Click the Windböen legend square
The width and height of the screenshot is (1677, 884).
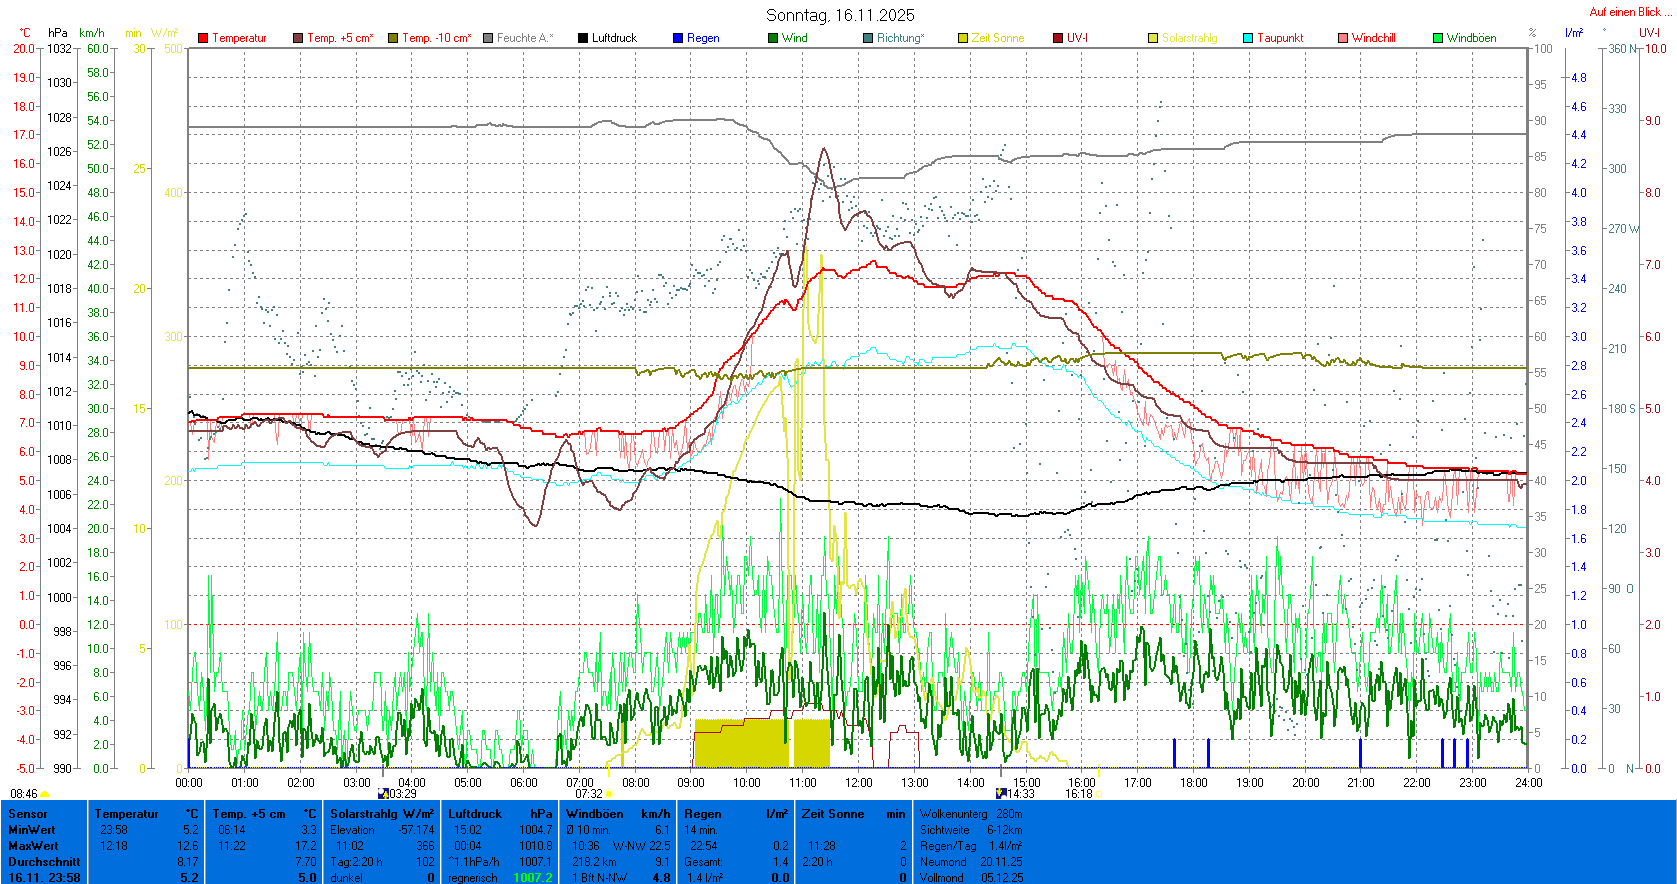[x=1438, y=38]
